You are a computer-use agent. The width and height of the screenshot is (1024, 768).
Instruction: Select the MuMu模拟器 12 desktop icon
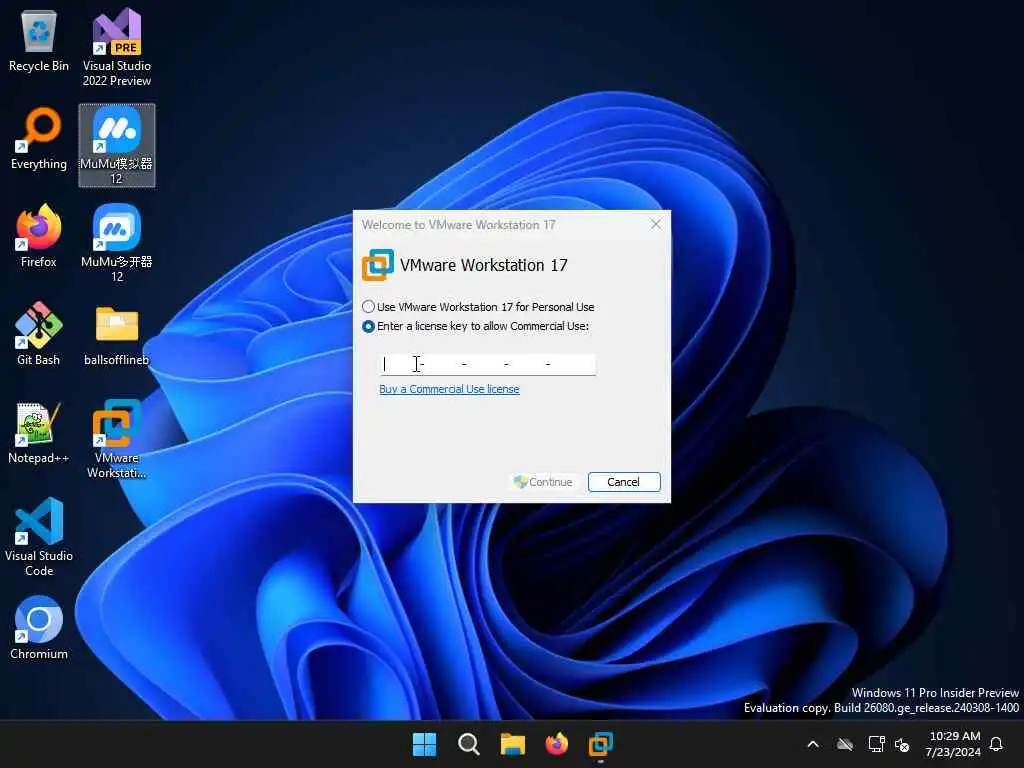(117, 145)
